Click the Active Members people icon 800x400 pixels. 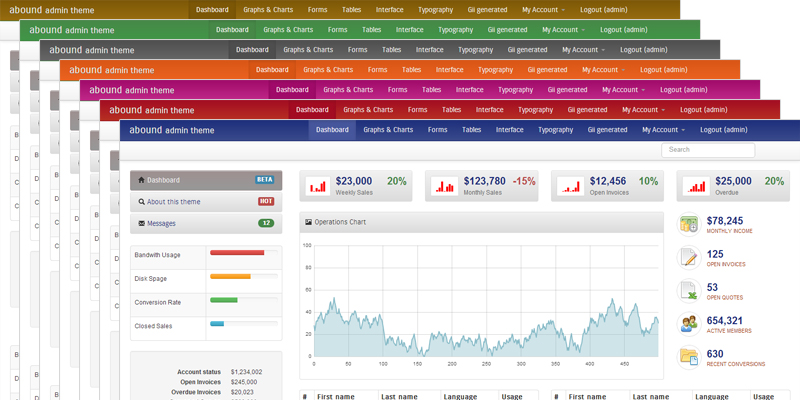click(689, 324)
